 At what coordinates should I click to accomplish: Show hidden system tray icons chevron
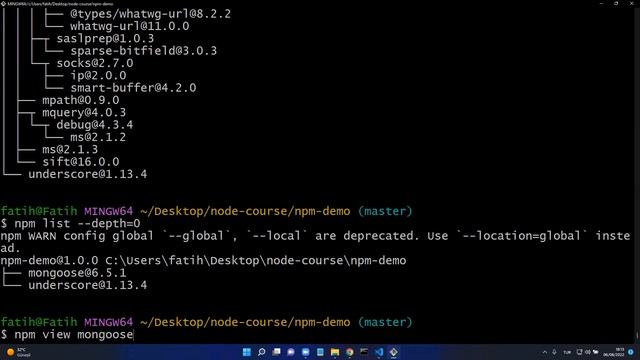pos(544,352)
